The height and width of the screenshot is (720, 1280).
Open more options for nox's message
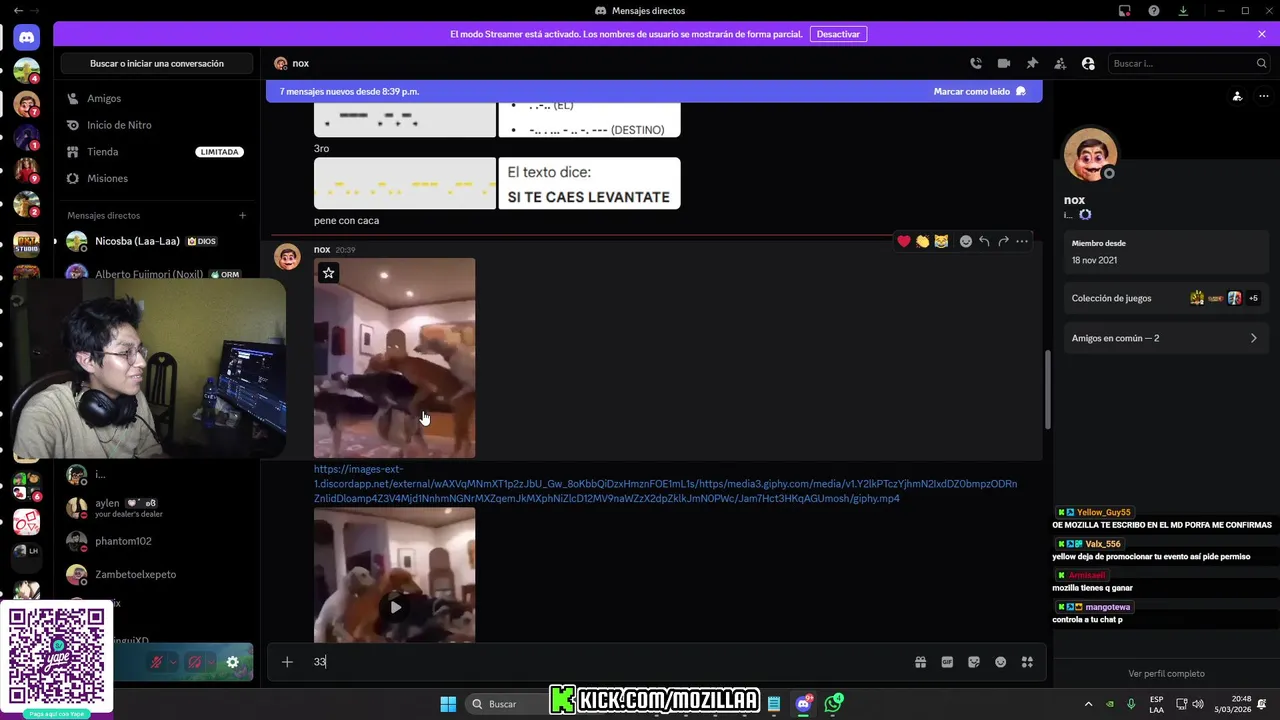pos(1022,241)
